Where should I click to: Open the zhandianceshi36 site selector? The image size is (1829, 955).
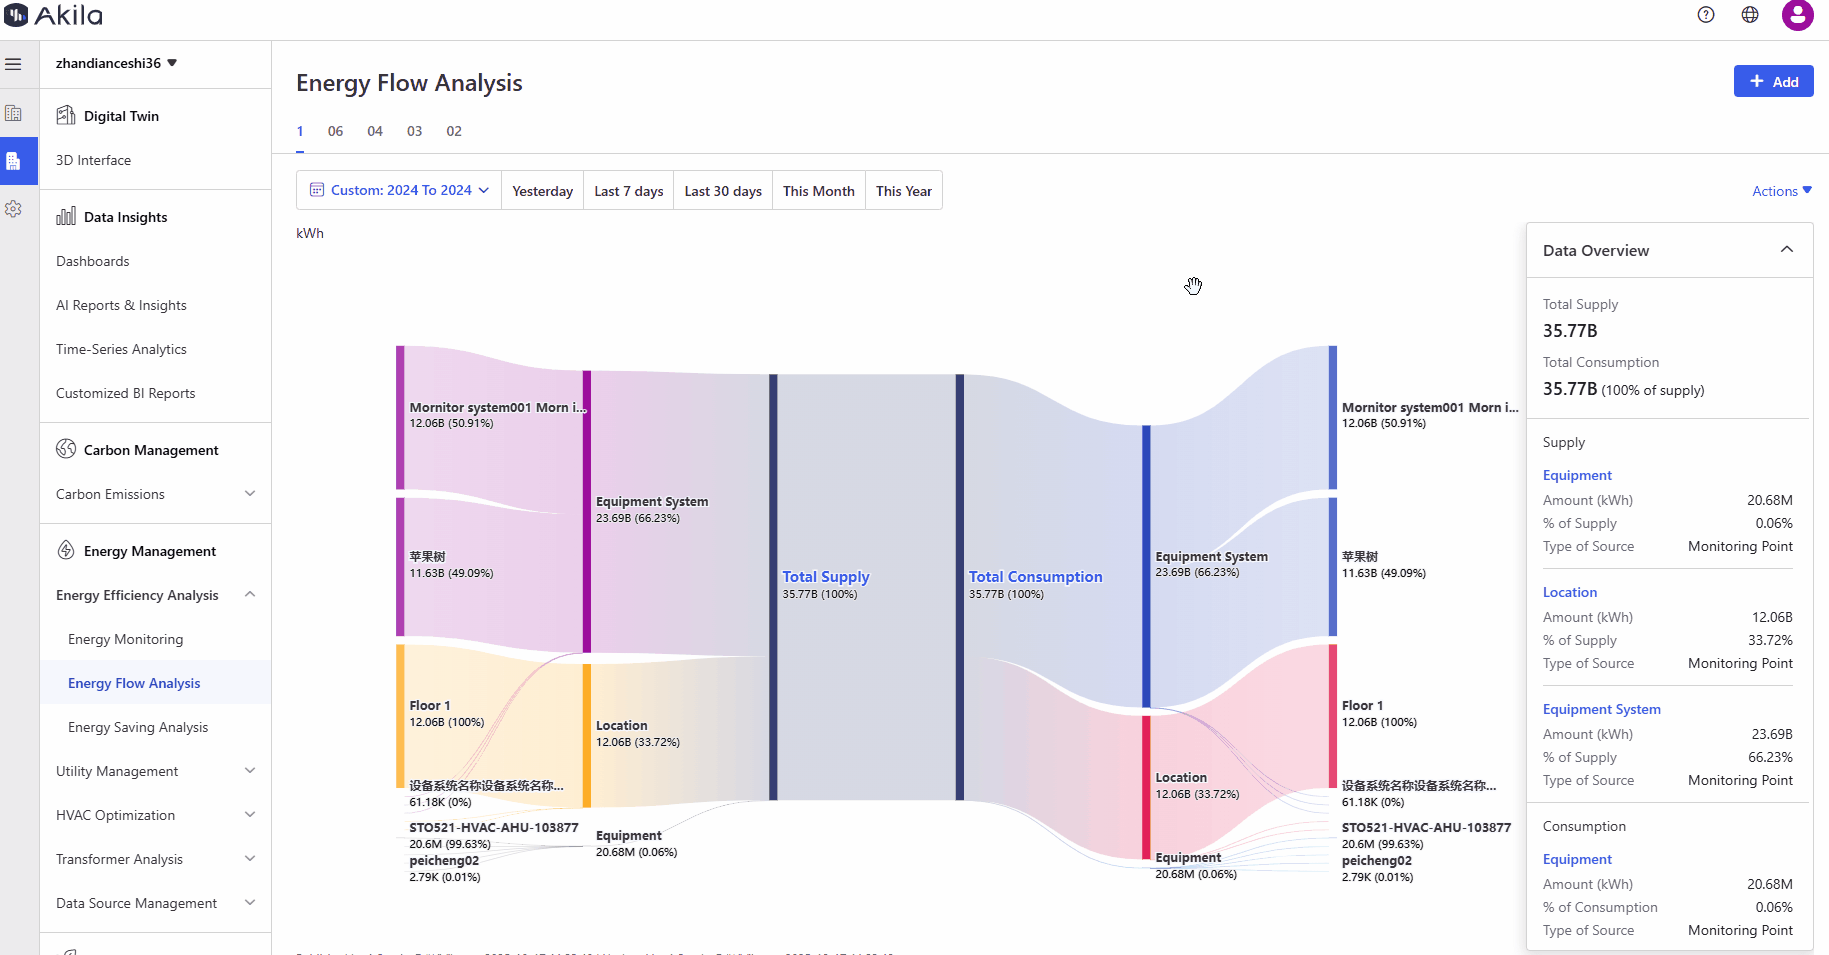click(116, 63)
